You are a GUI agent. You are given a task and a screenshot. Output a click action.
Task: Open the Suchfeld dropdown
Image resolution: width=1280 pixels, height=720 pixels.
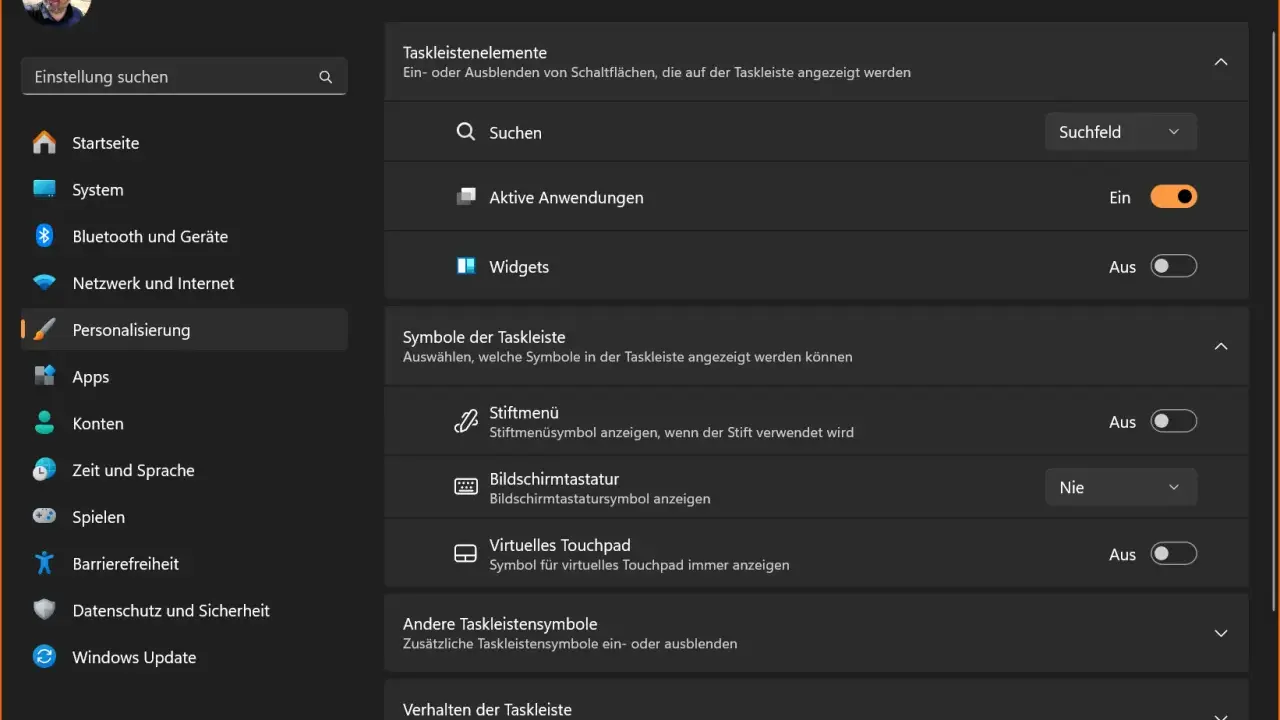pyautogui.click(x=1121, y=132)
